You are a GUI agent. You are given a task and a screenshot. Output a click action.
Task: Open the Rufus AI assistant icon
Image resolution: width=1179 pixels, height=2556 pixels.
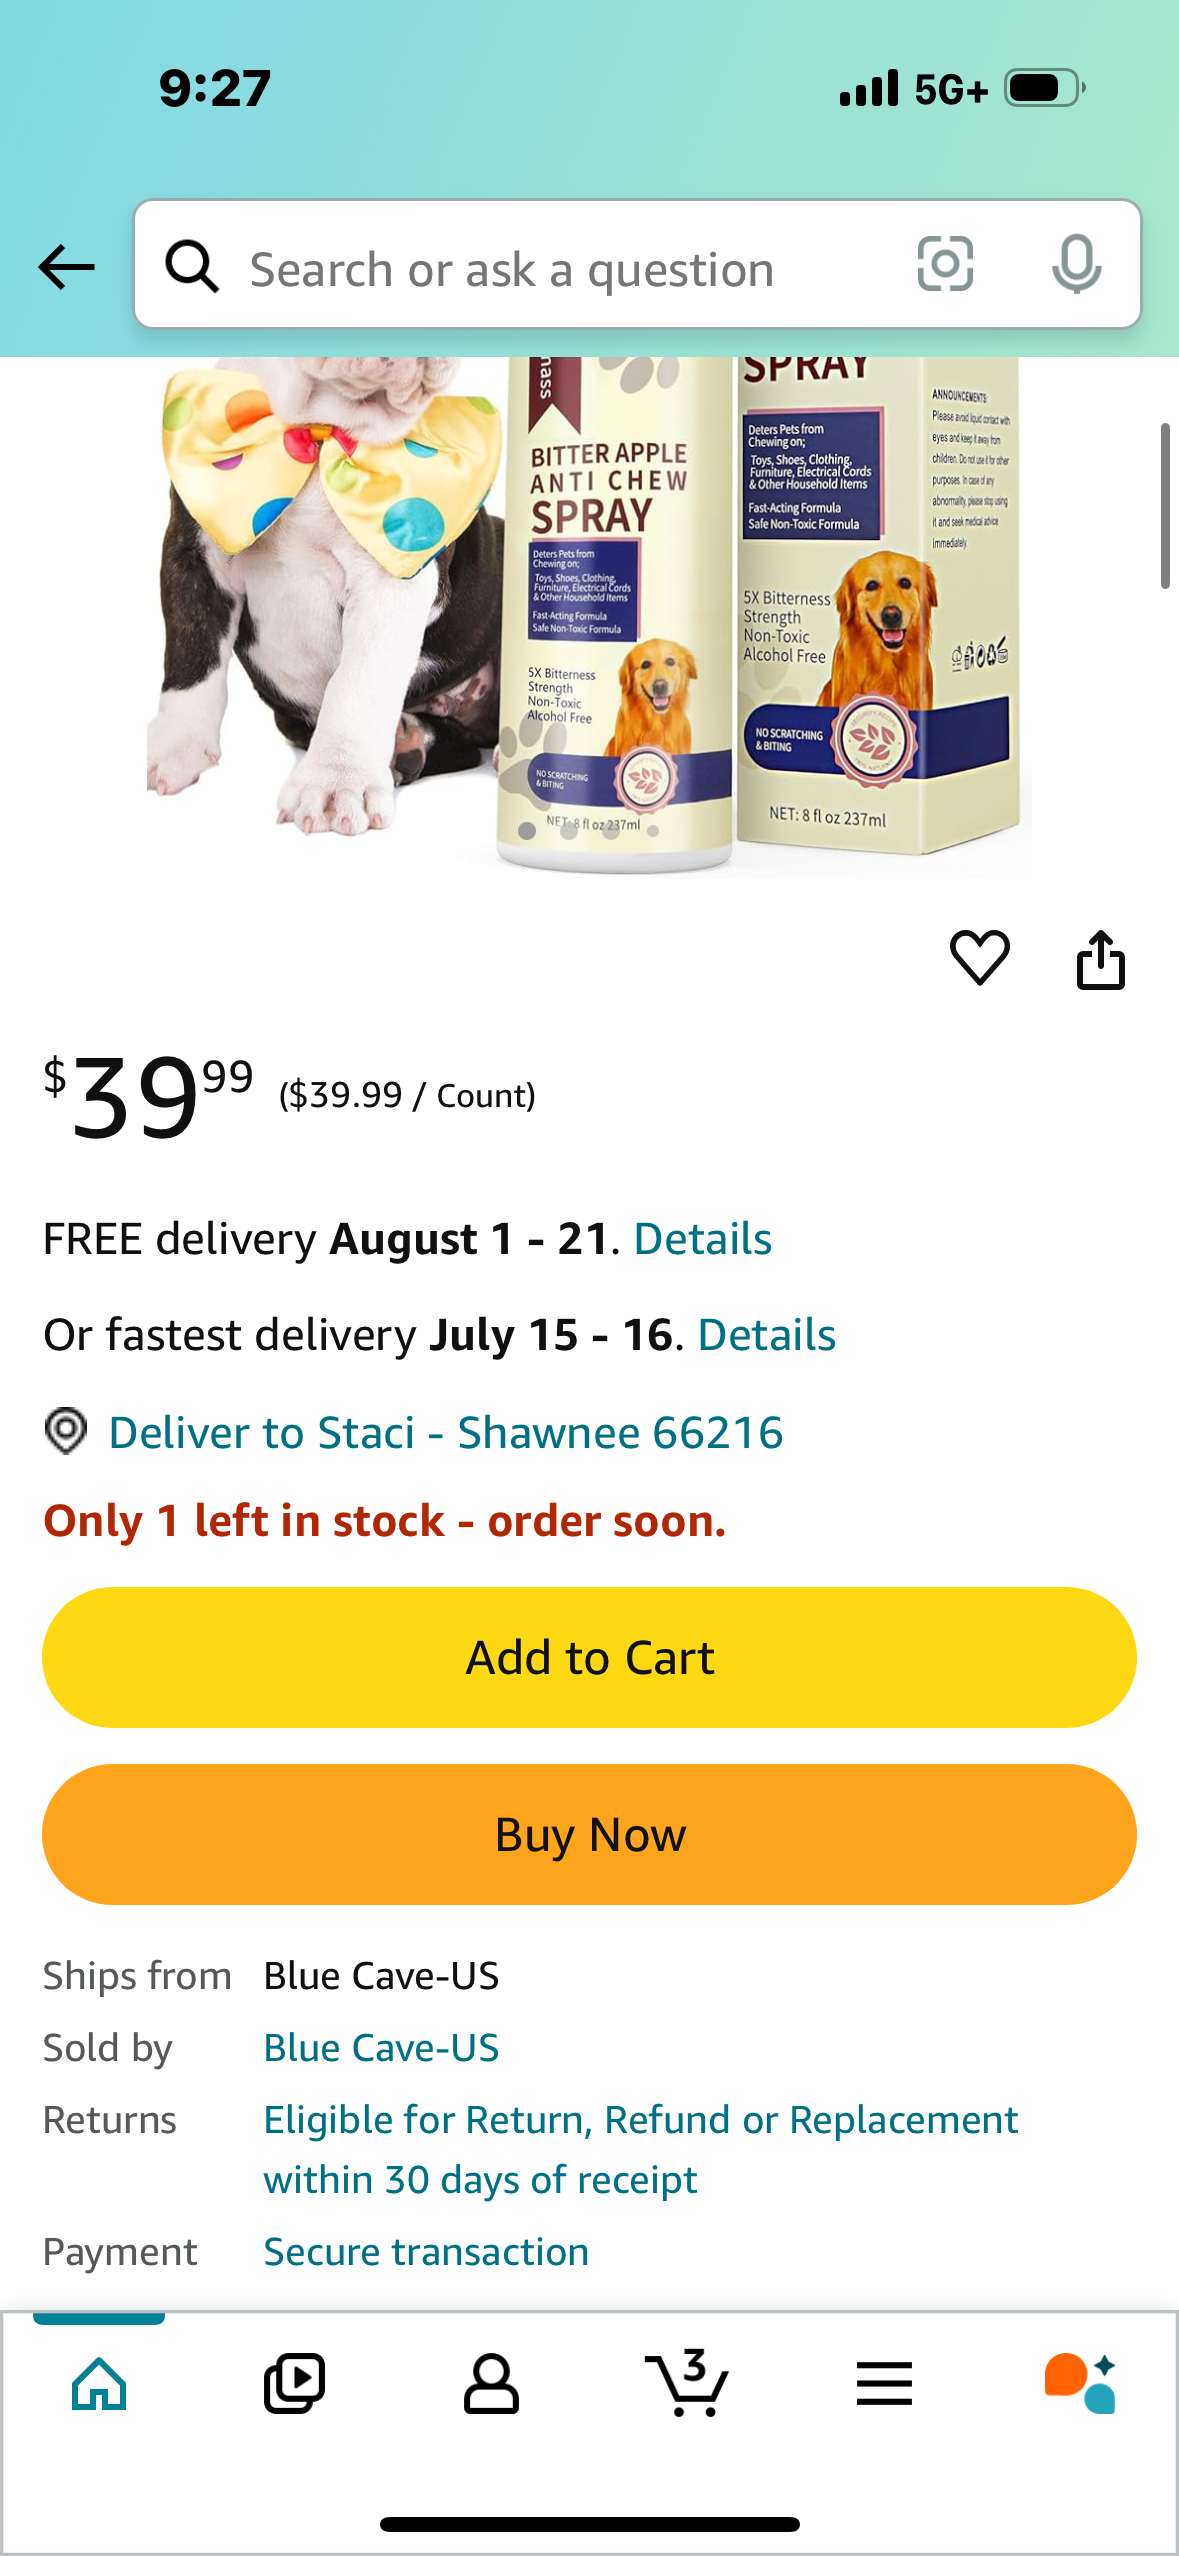[1080, 2383]
